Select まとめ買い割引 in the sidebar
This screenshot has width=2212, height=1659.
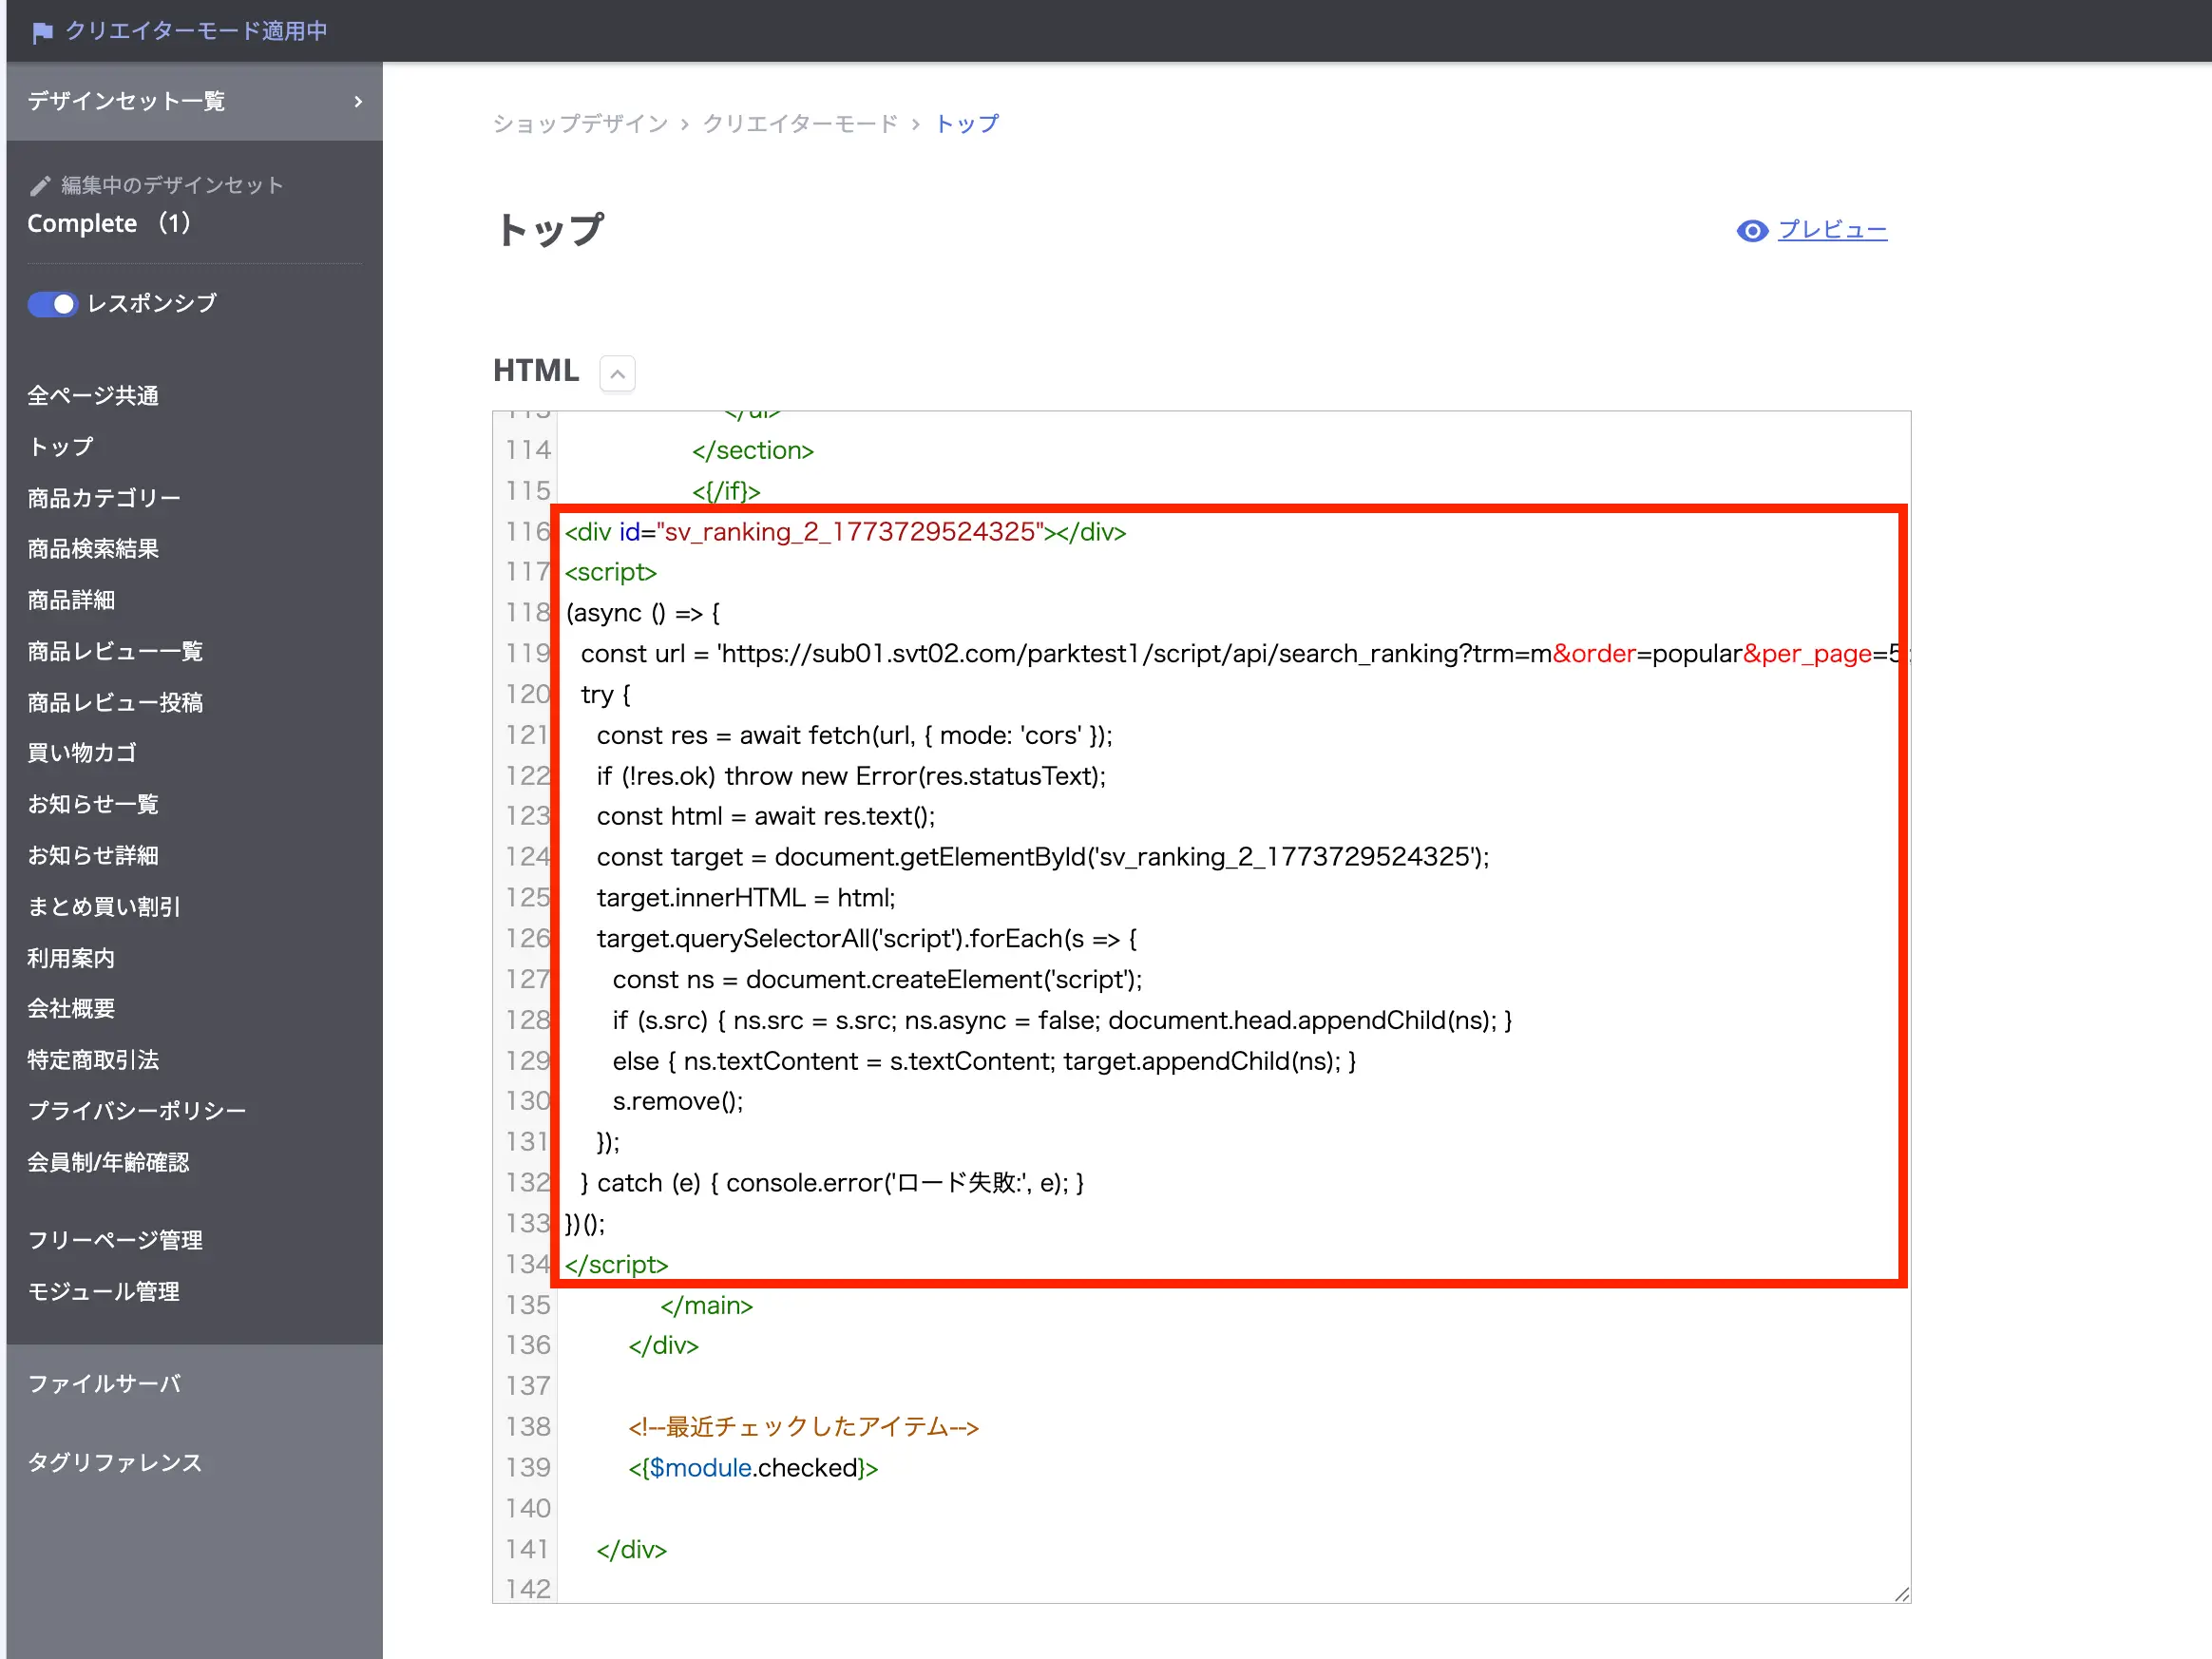[104, 907]
